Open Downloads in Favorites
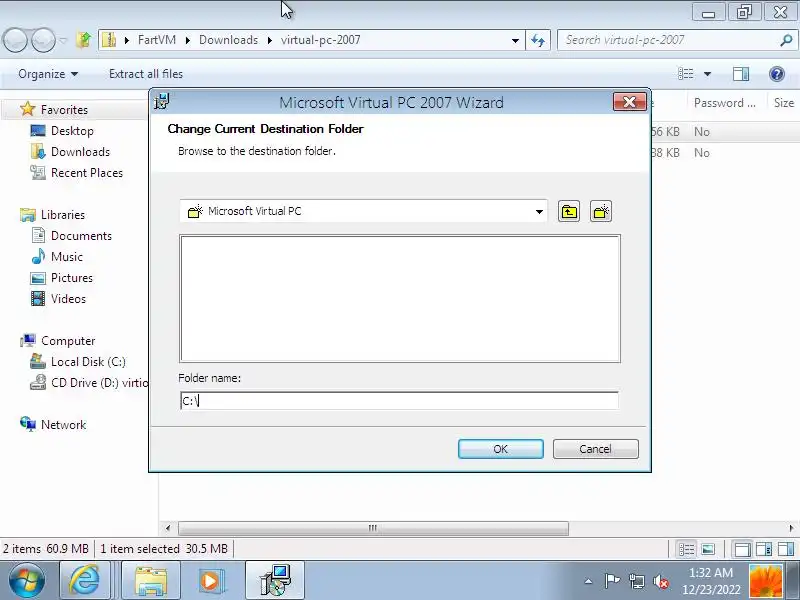The width and height of the screenshot is (800, 600). 80,152
